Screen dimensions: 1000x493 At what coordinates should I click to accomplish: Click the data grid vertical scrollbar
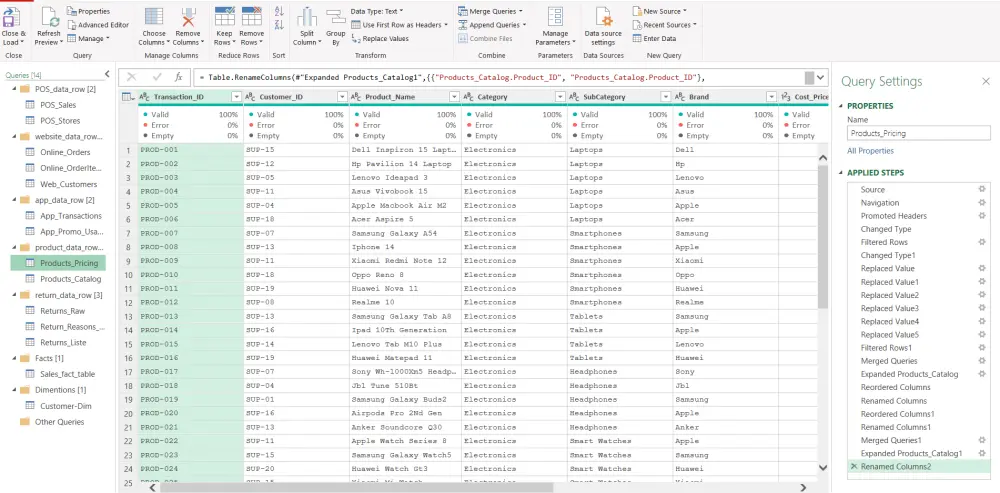tap(822, 236)
